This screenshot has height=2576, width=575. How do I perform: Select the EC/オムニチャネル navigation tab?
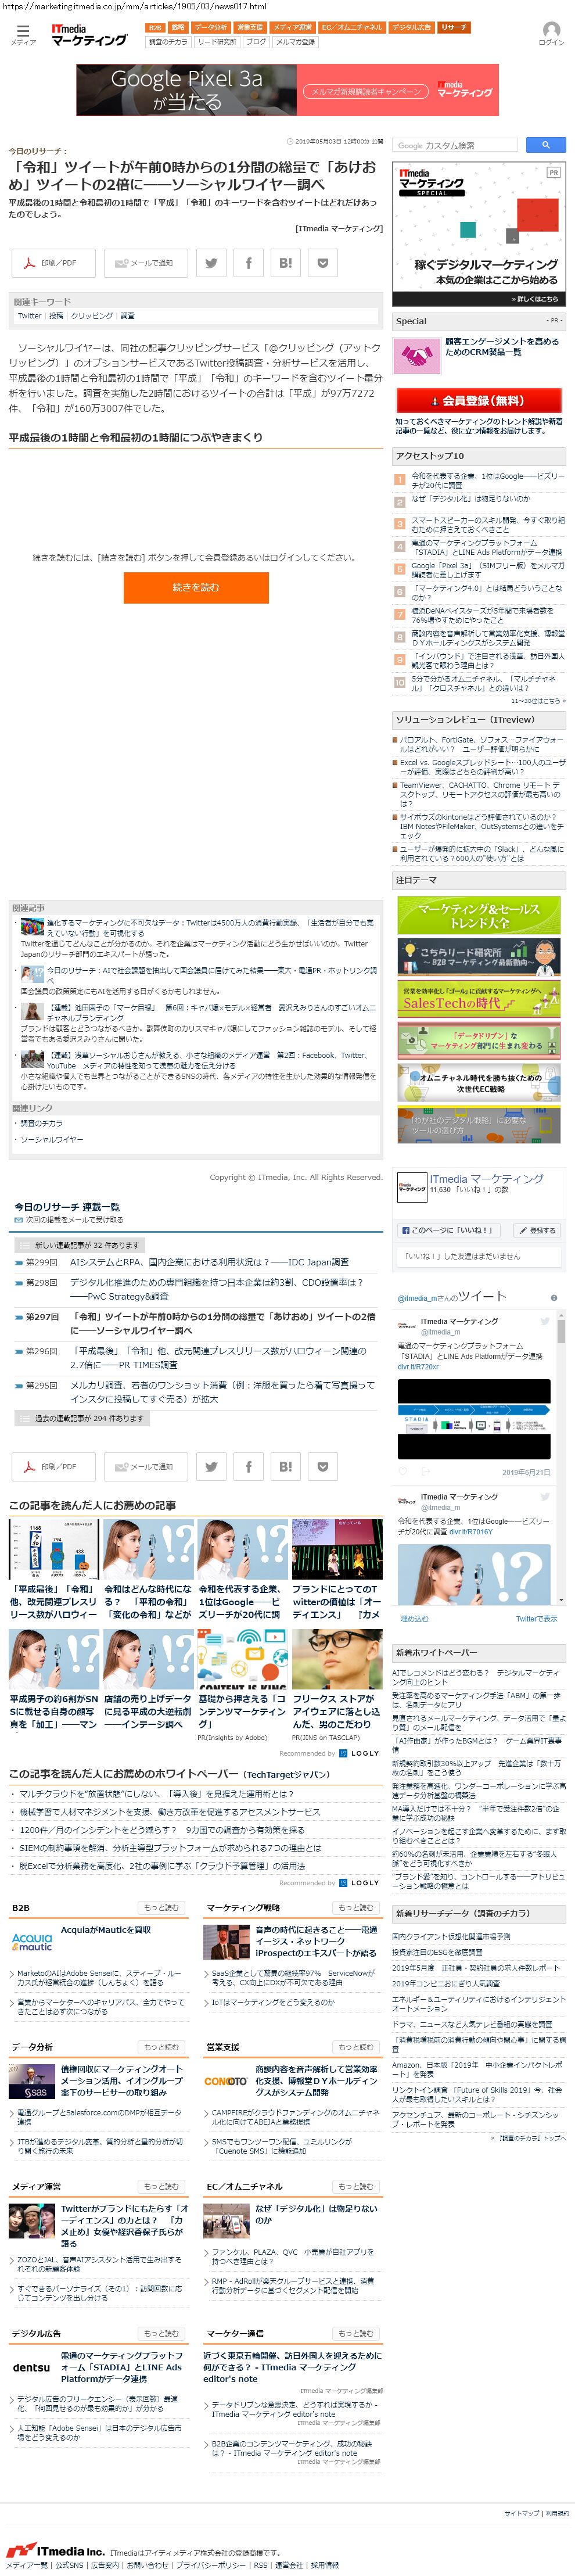(x=351, y=28)
